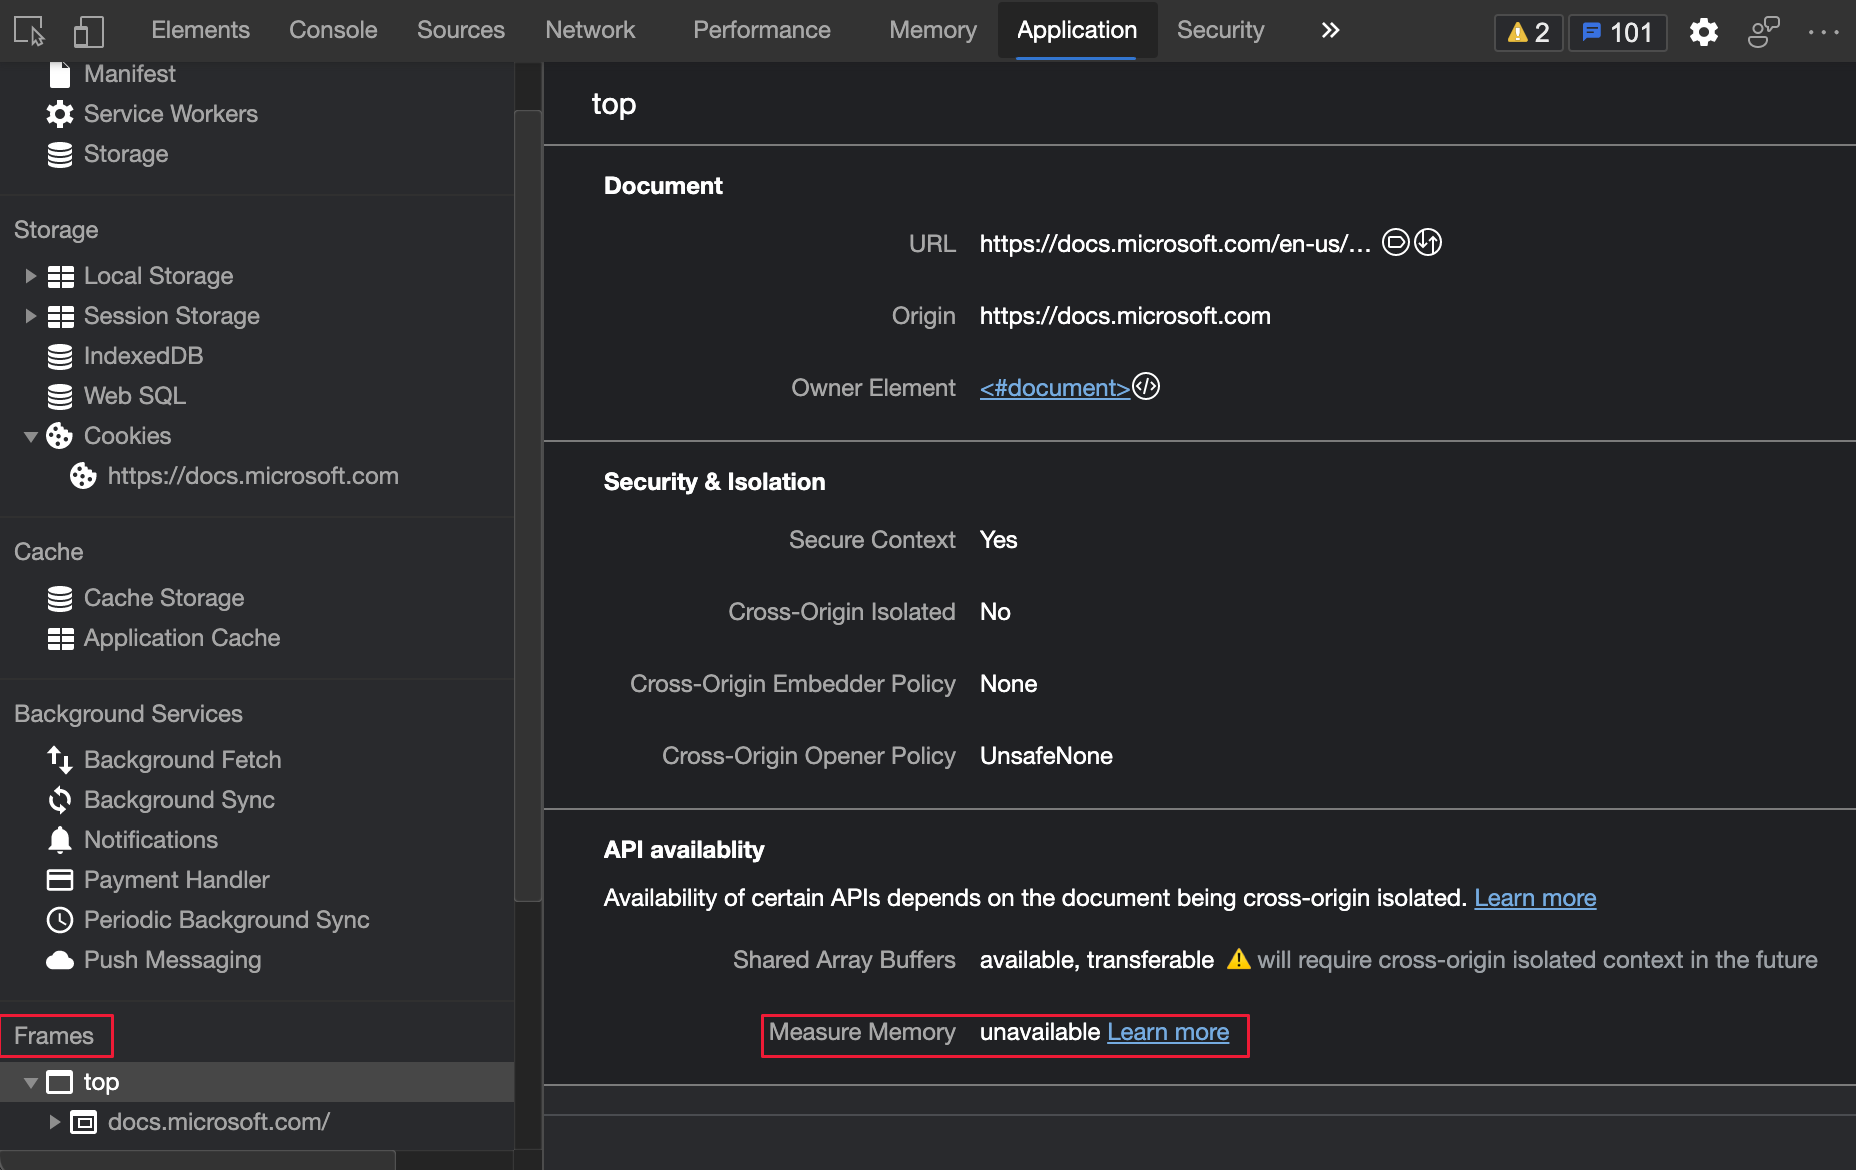Click the Application Cache grid icon
Image resolution: width=1856 pixels, height=1170 pixels.
coord(61,638)
